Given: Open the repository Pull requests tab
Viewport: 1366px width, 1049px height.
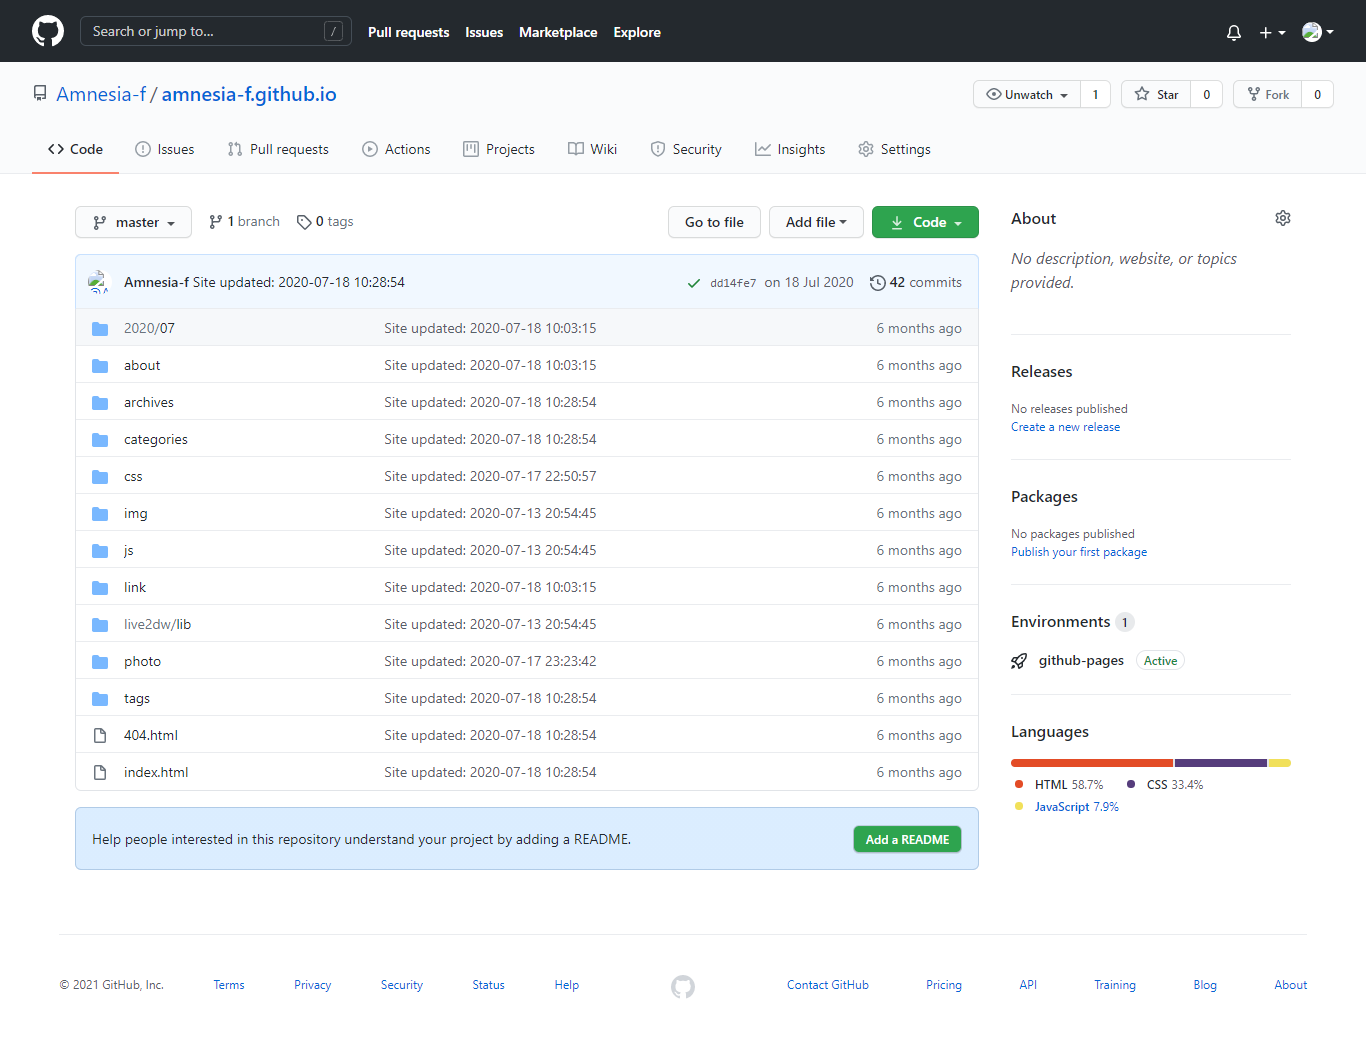Looking at the screenshot, I should coord(278,149).
